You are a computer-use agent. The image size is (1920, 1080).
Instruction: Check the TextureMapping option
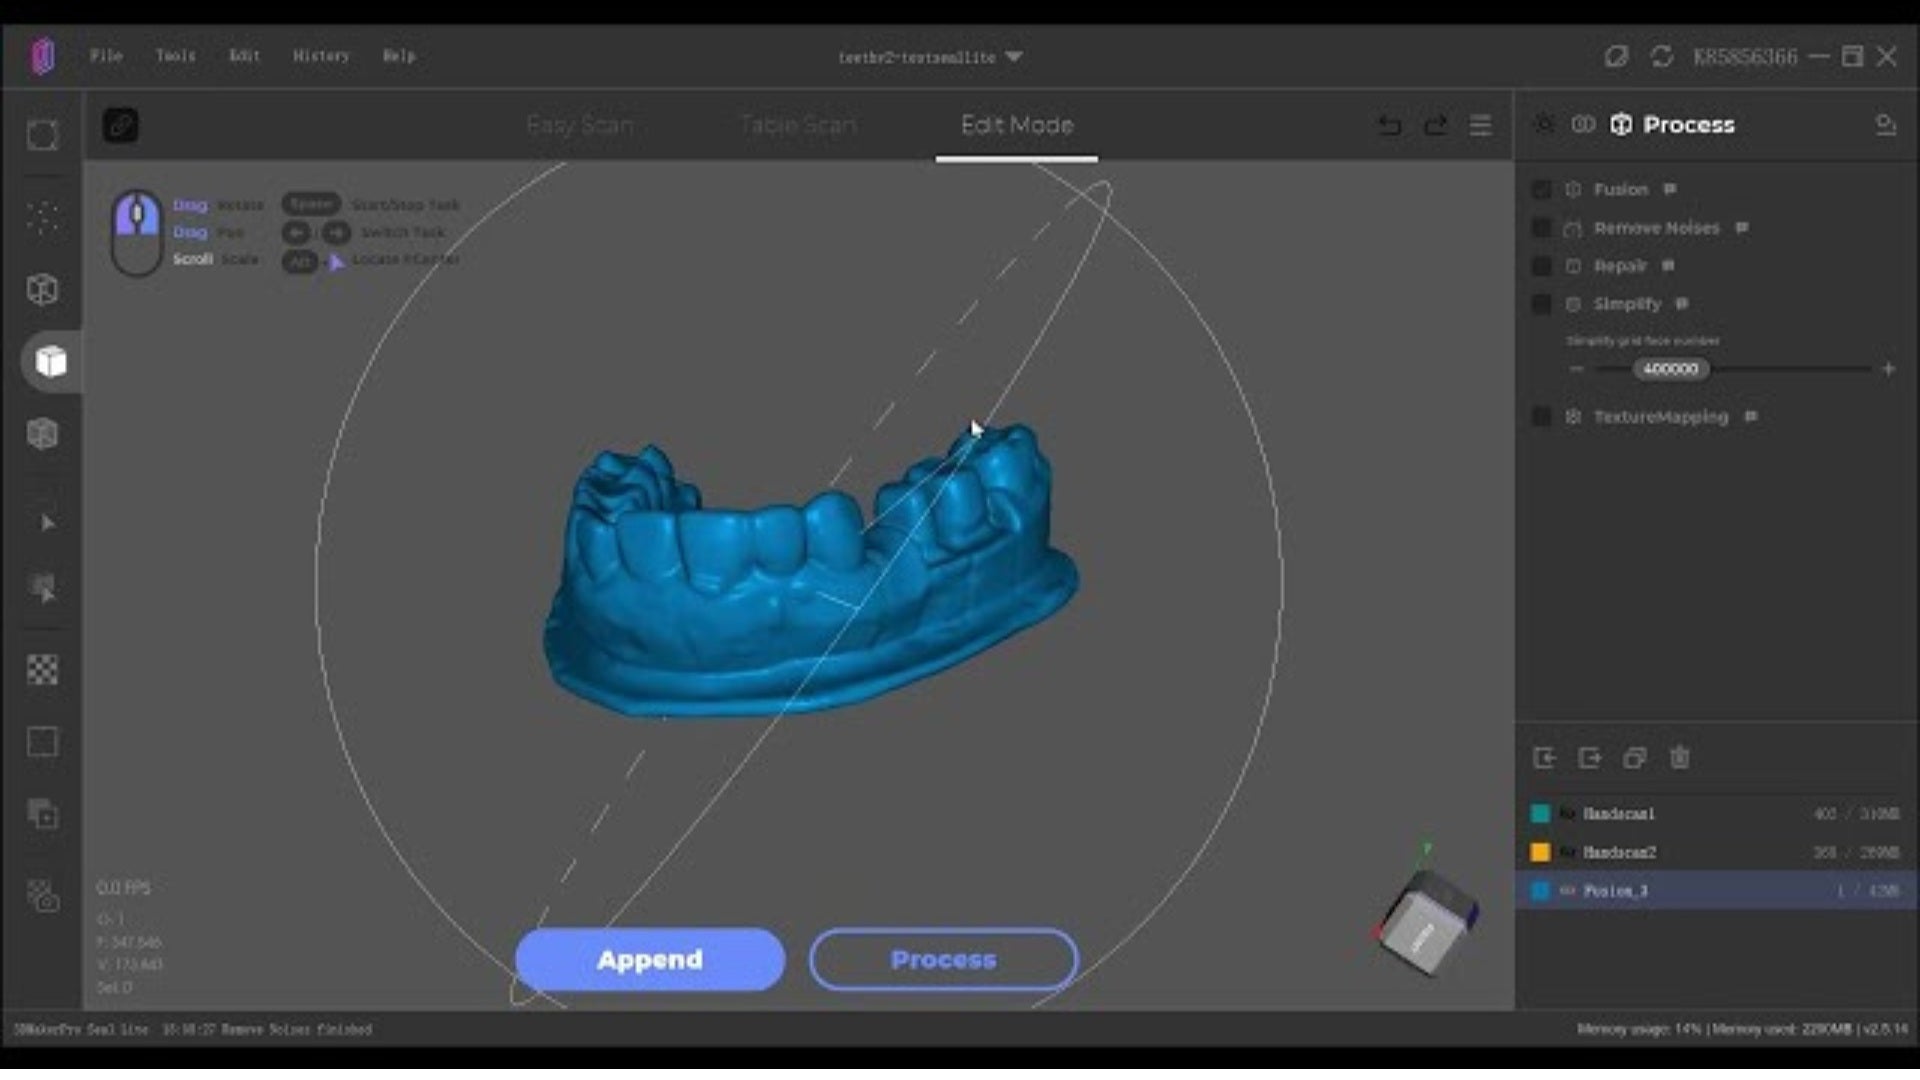pos(1542,418)
